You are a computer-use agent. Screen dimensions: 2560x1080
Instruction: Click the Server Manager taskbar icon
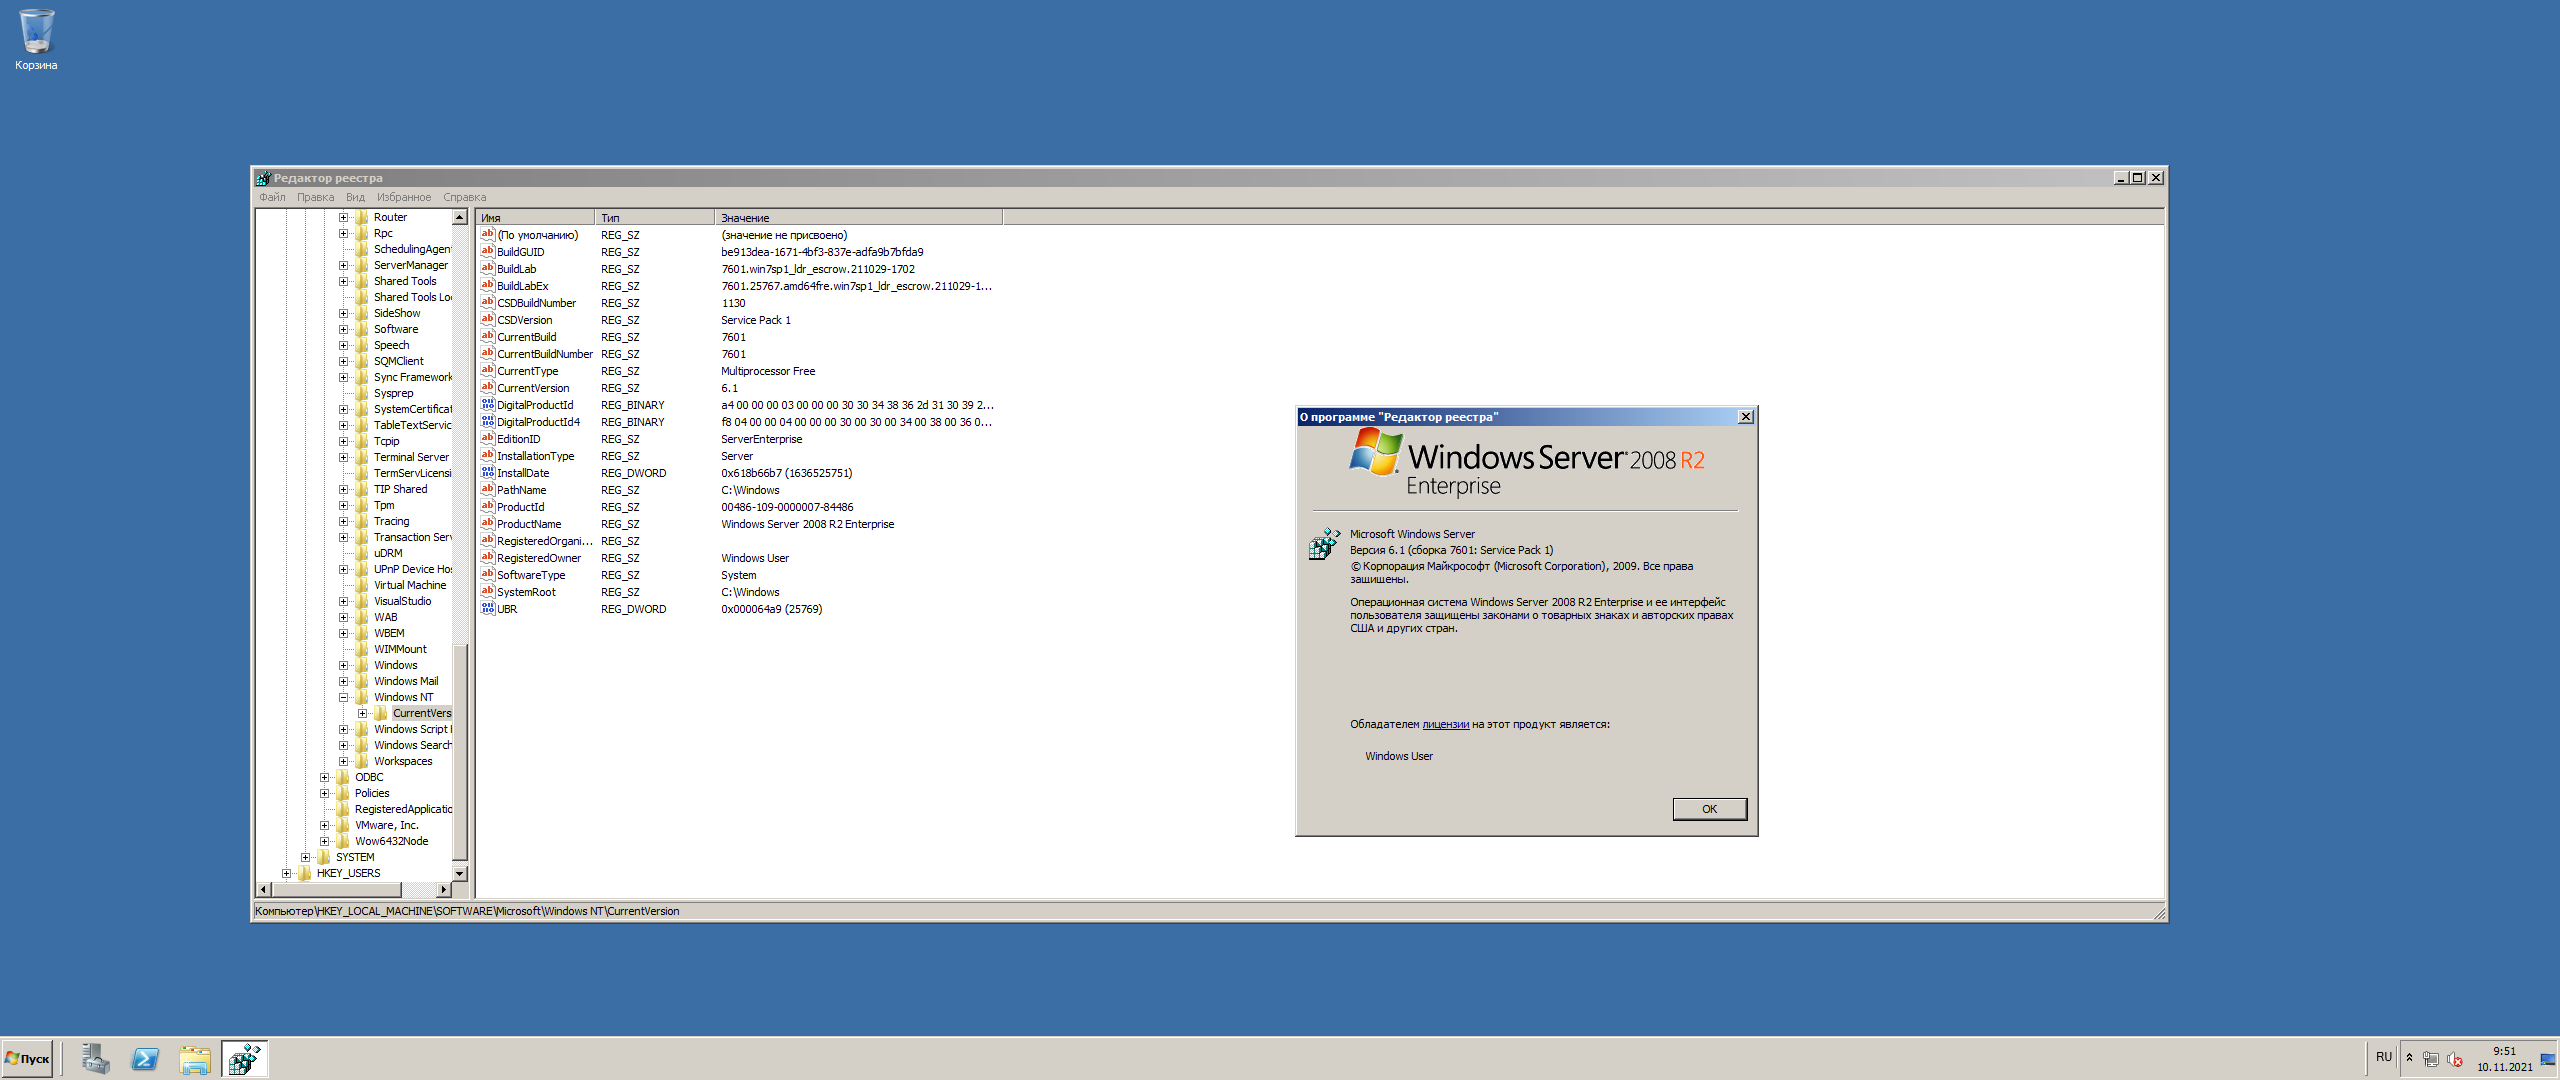click(x=96, y=1058)
